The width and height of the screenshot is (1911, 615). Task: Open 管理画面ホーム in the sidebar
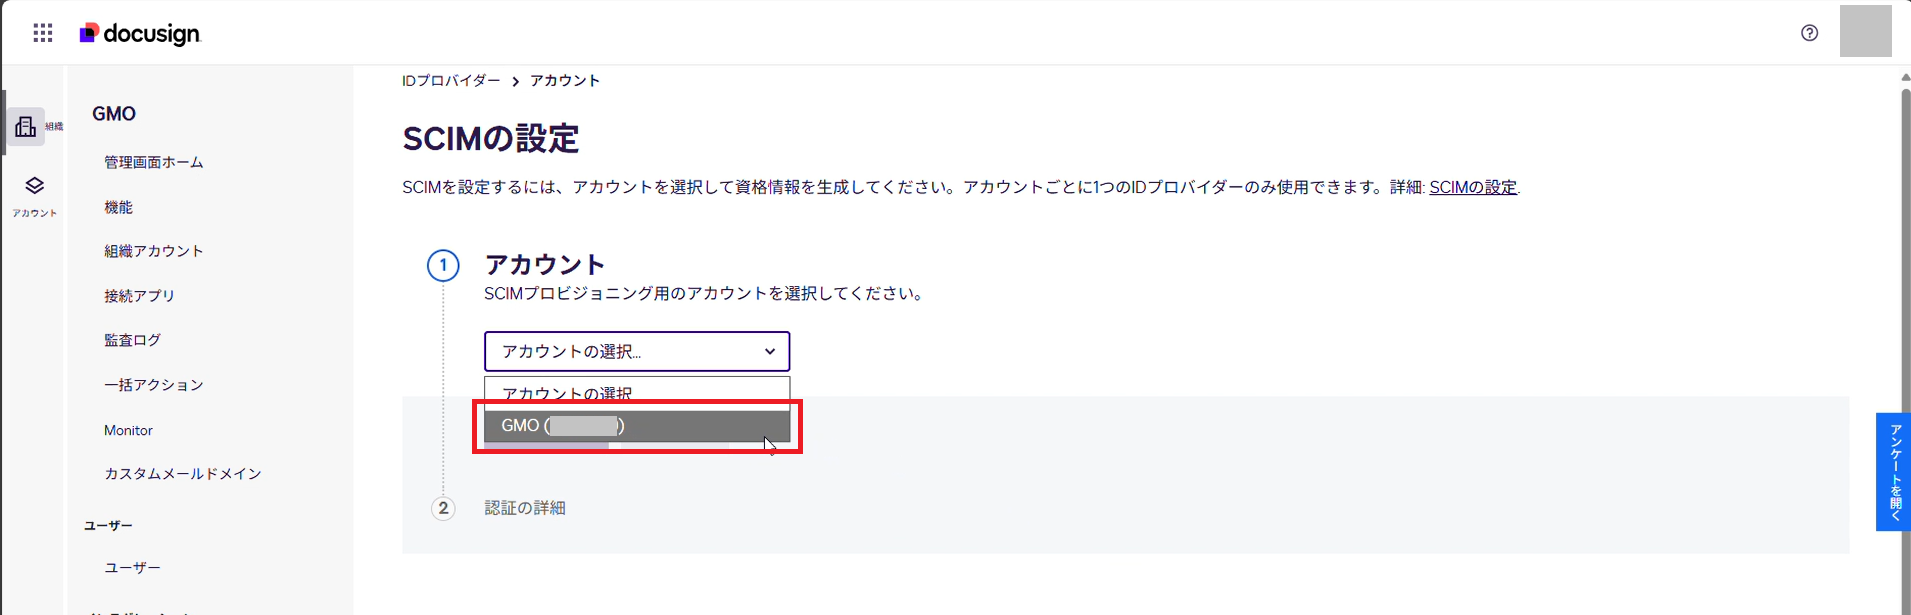154,162
